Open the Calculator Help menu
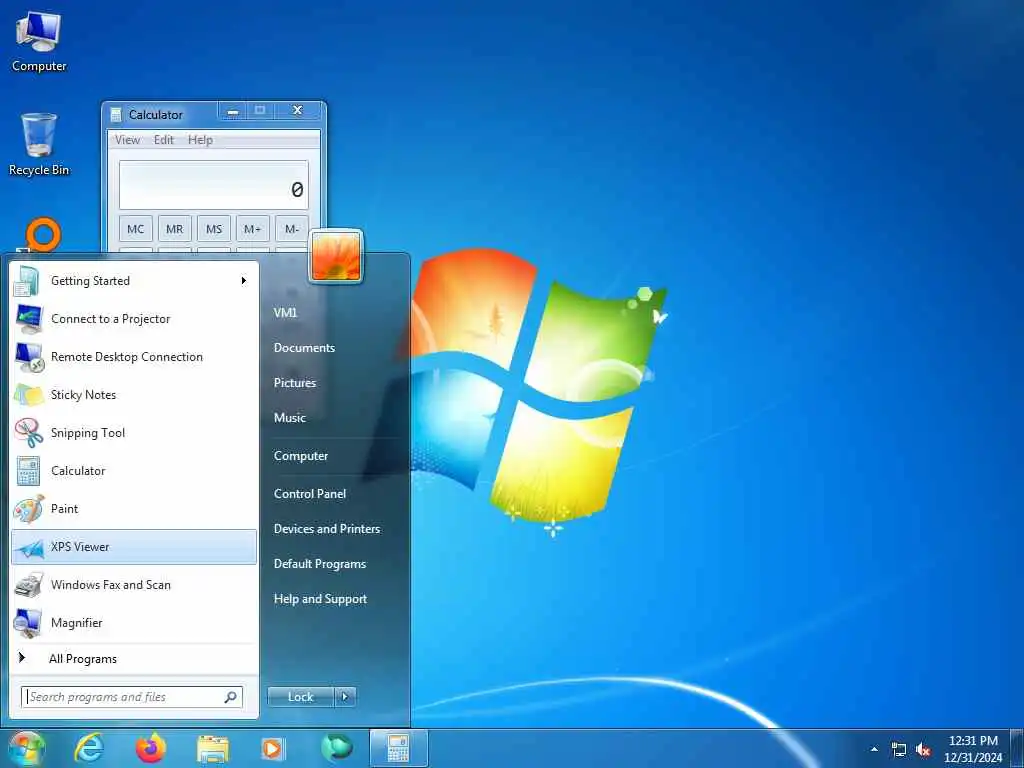This screenshot has width=1024, height=768. click(200, 140)
